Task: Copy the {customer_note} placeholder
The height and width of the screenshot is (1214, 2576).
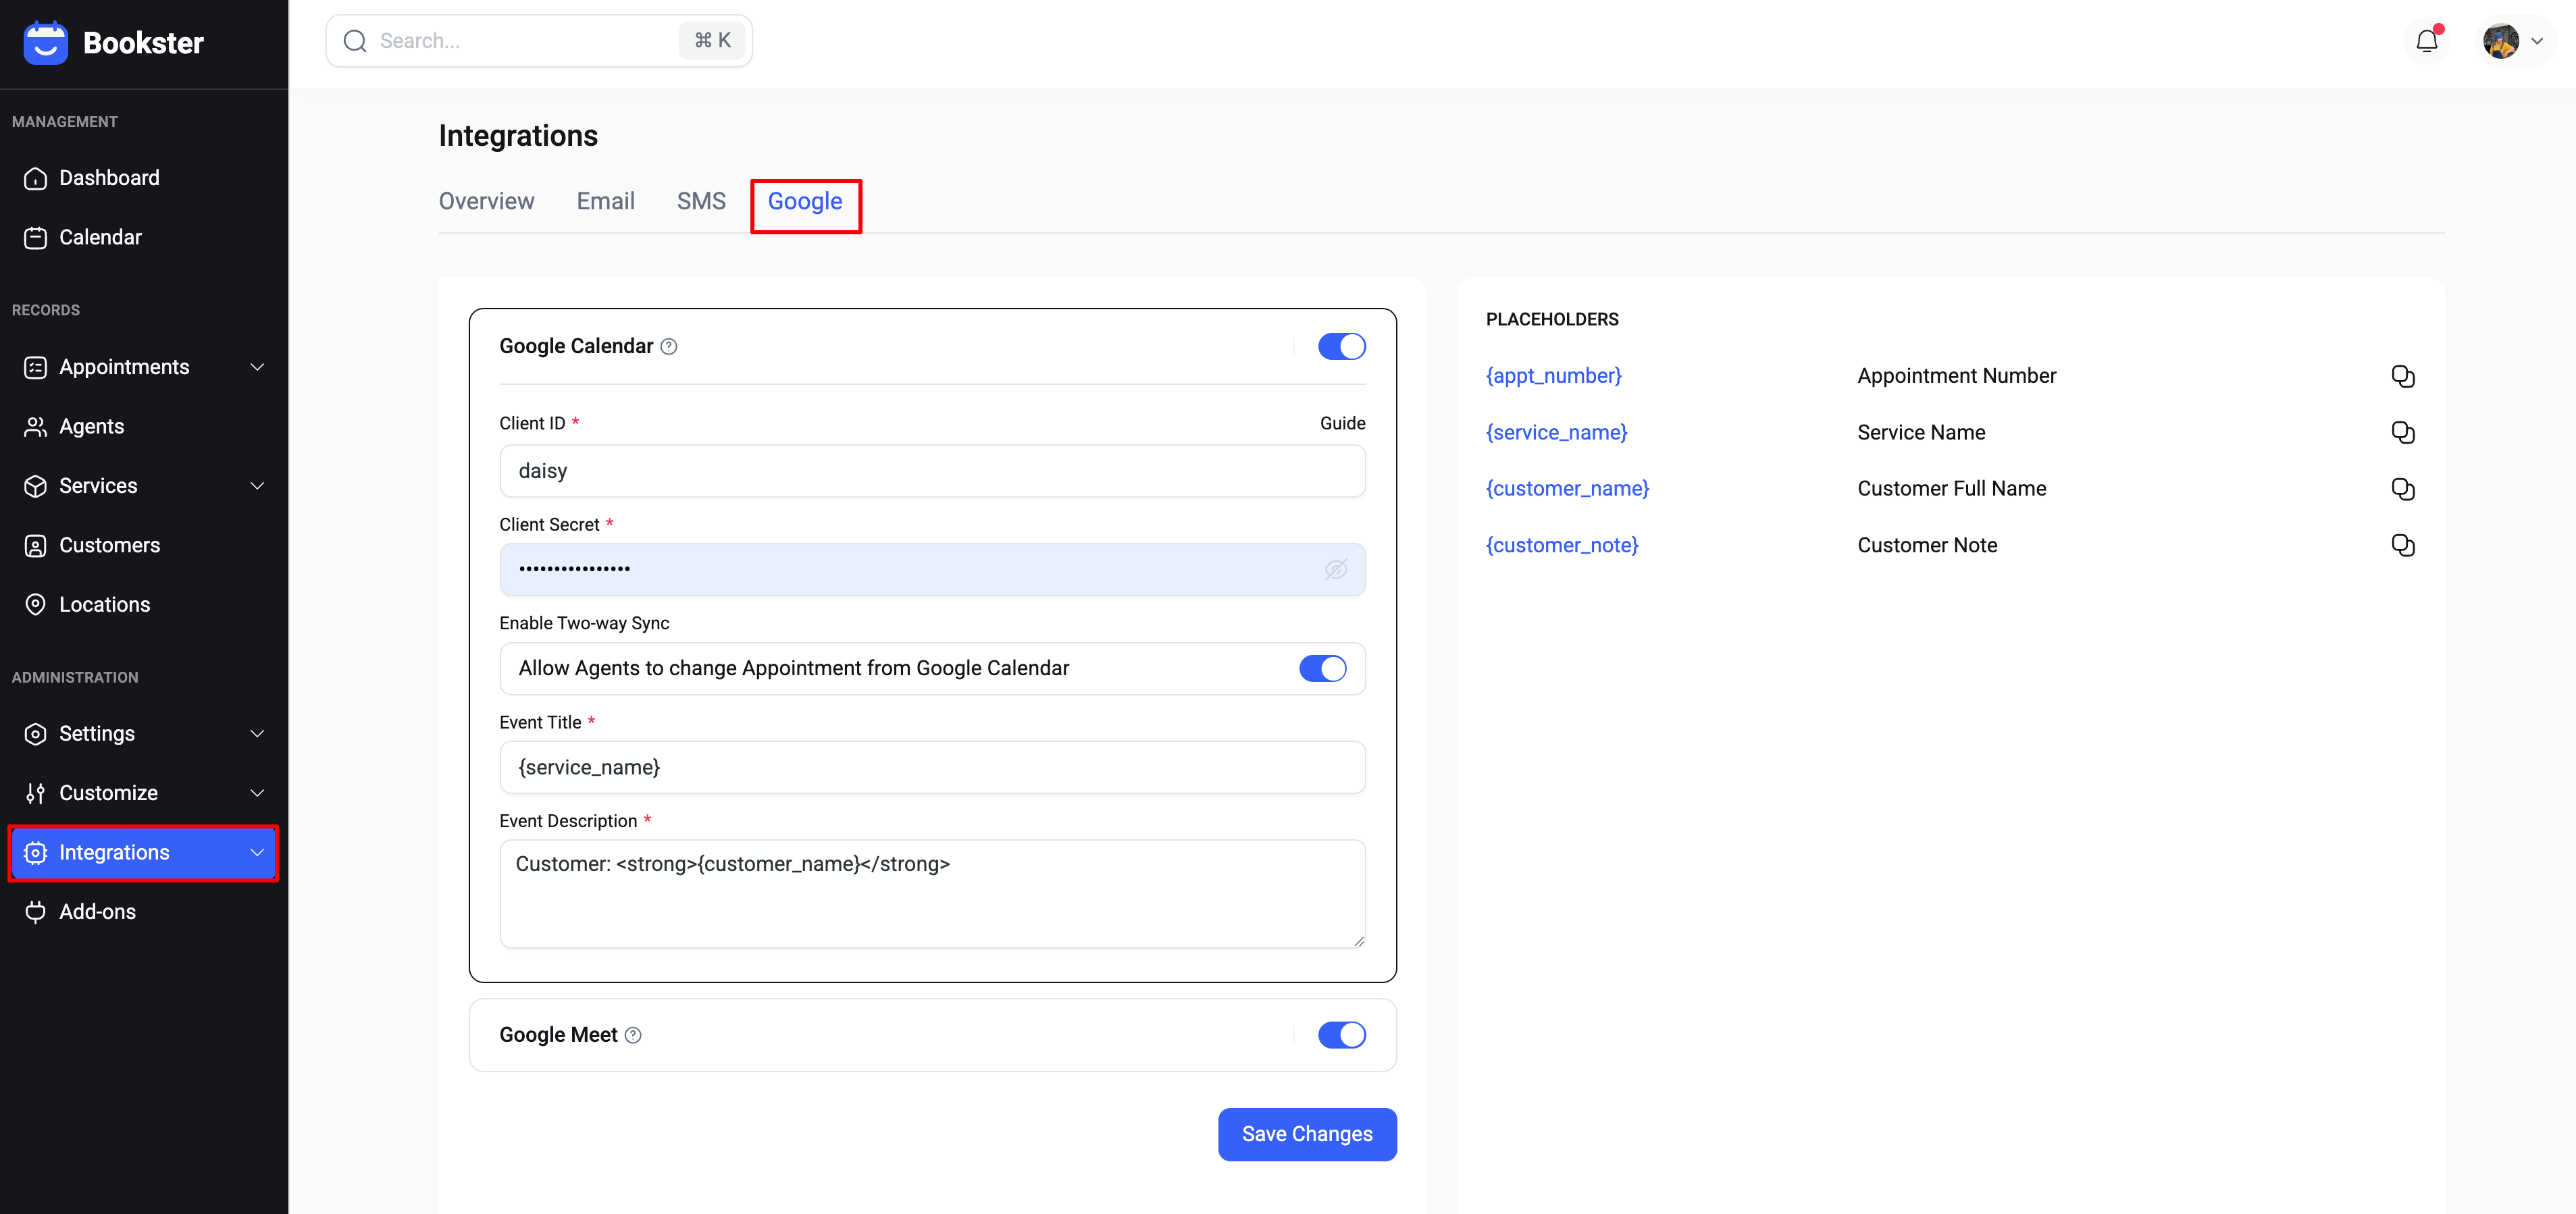Action: pyautogui.click(x=2402, y=545)
